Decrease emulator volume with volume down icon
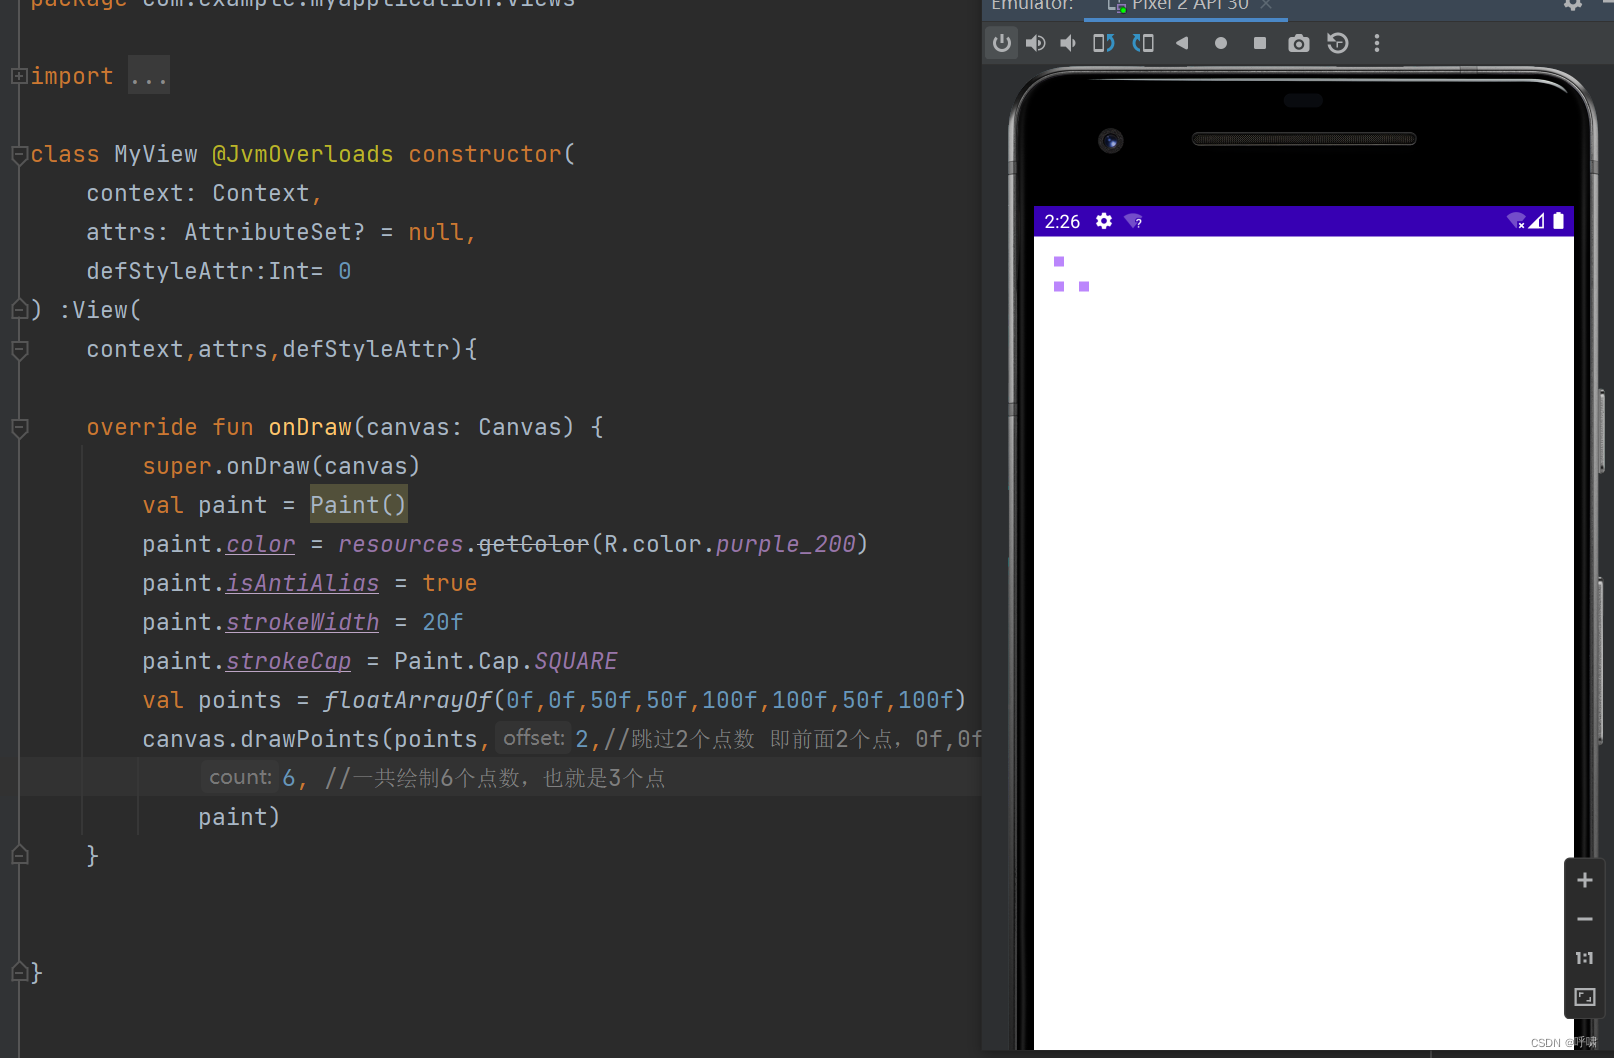Image resolution: width=1614 pixels, height=1058 pixels. (x=1067, y=43)
